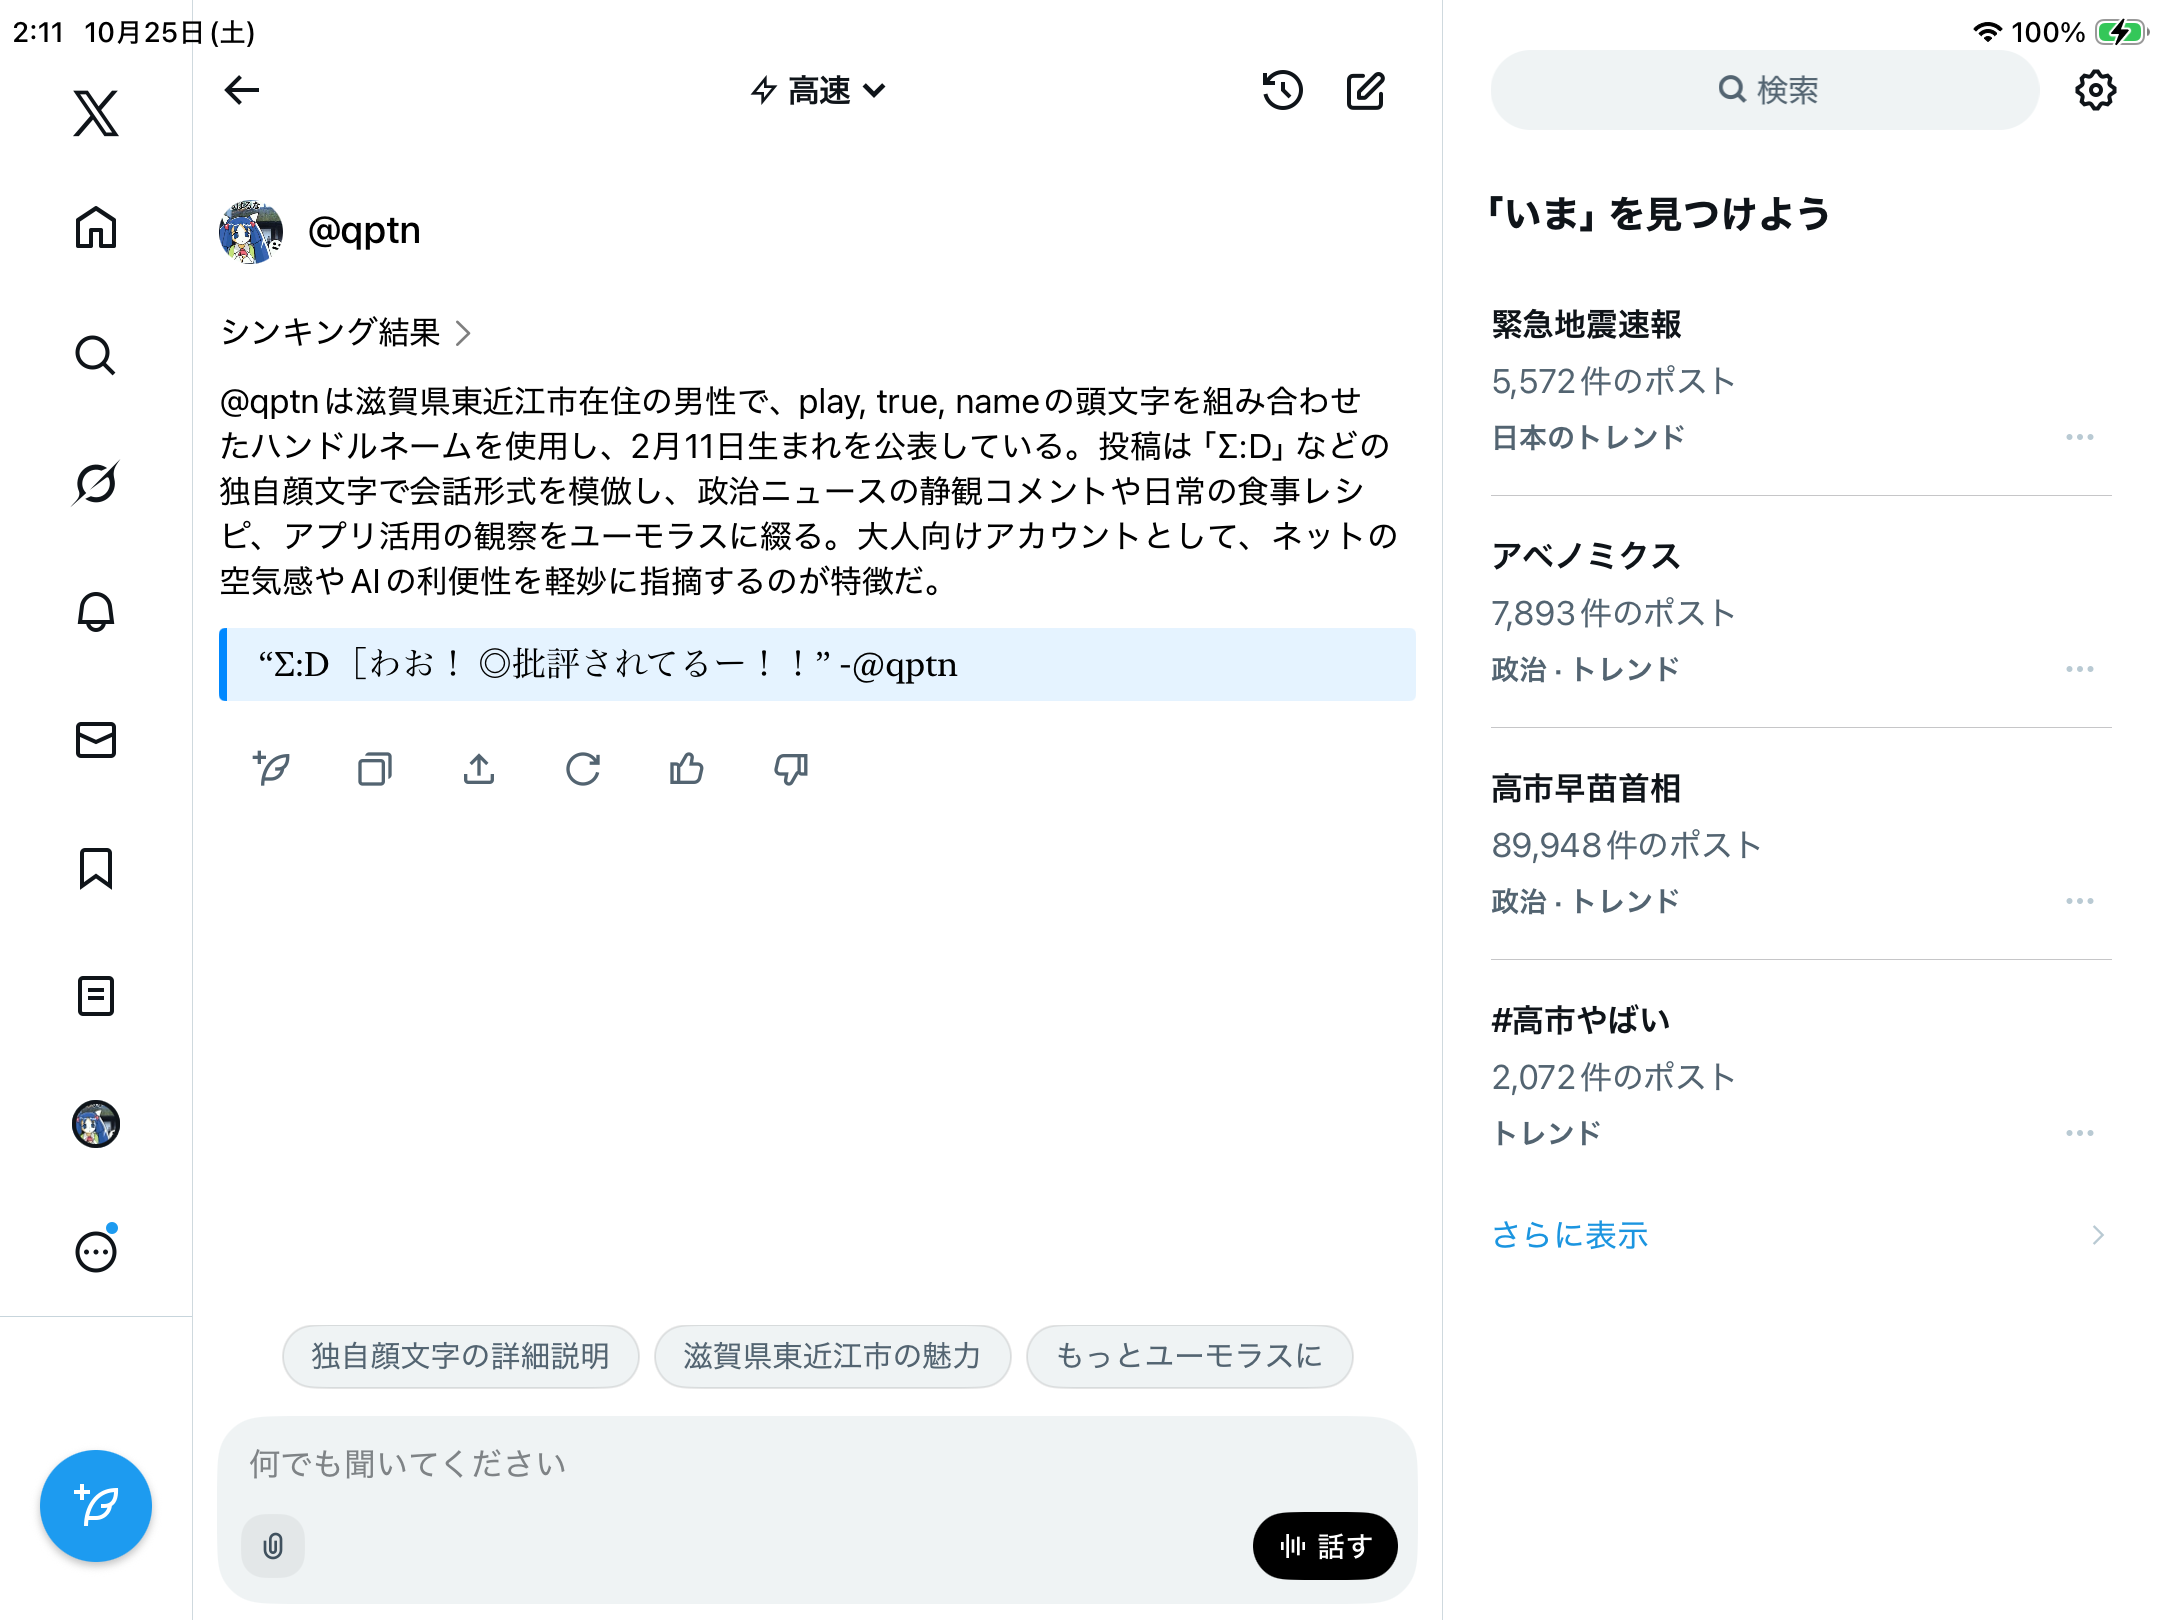This screenshot has height=1620, width=2160.
Task: Regenerate the Grok response
Action: coord(583,769)
